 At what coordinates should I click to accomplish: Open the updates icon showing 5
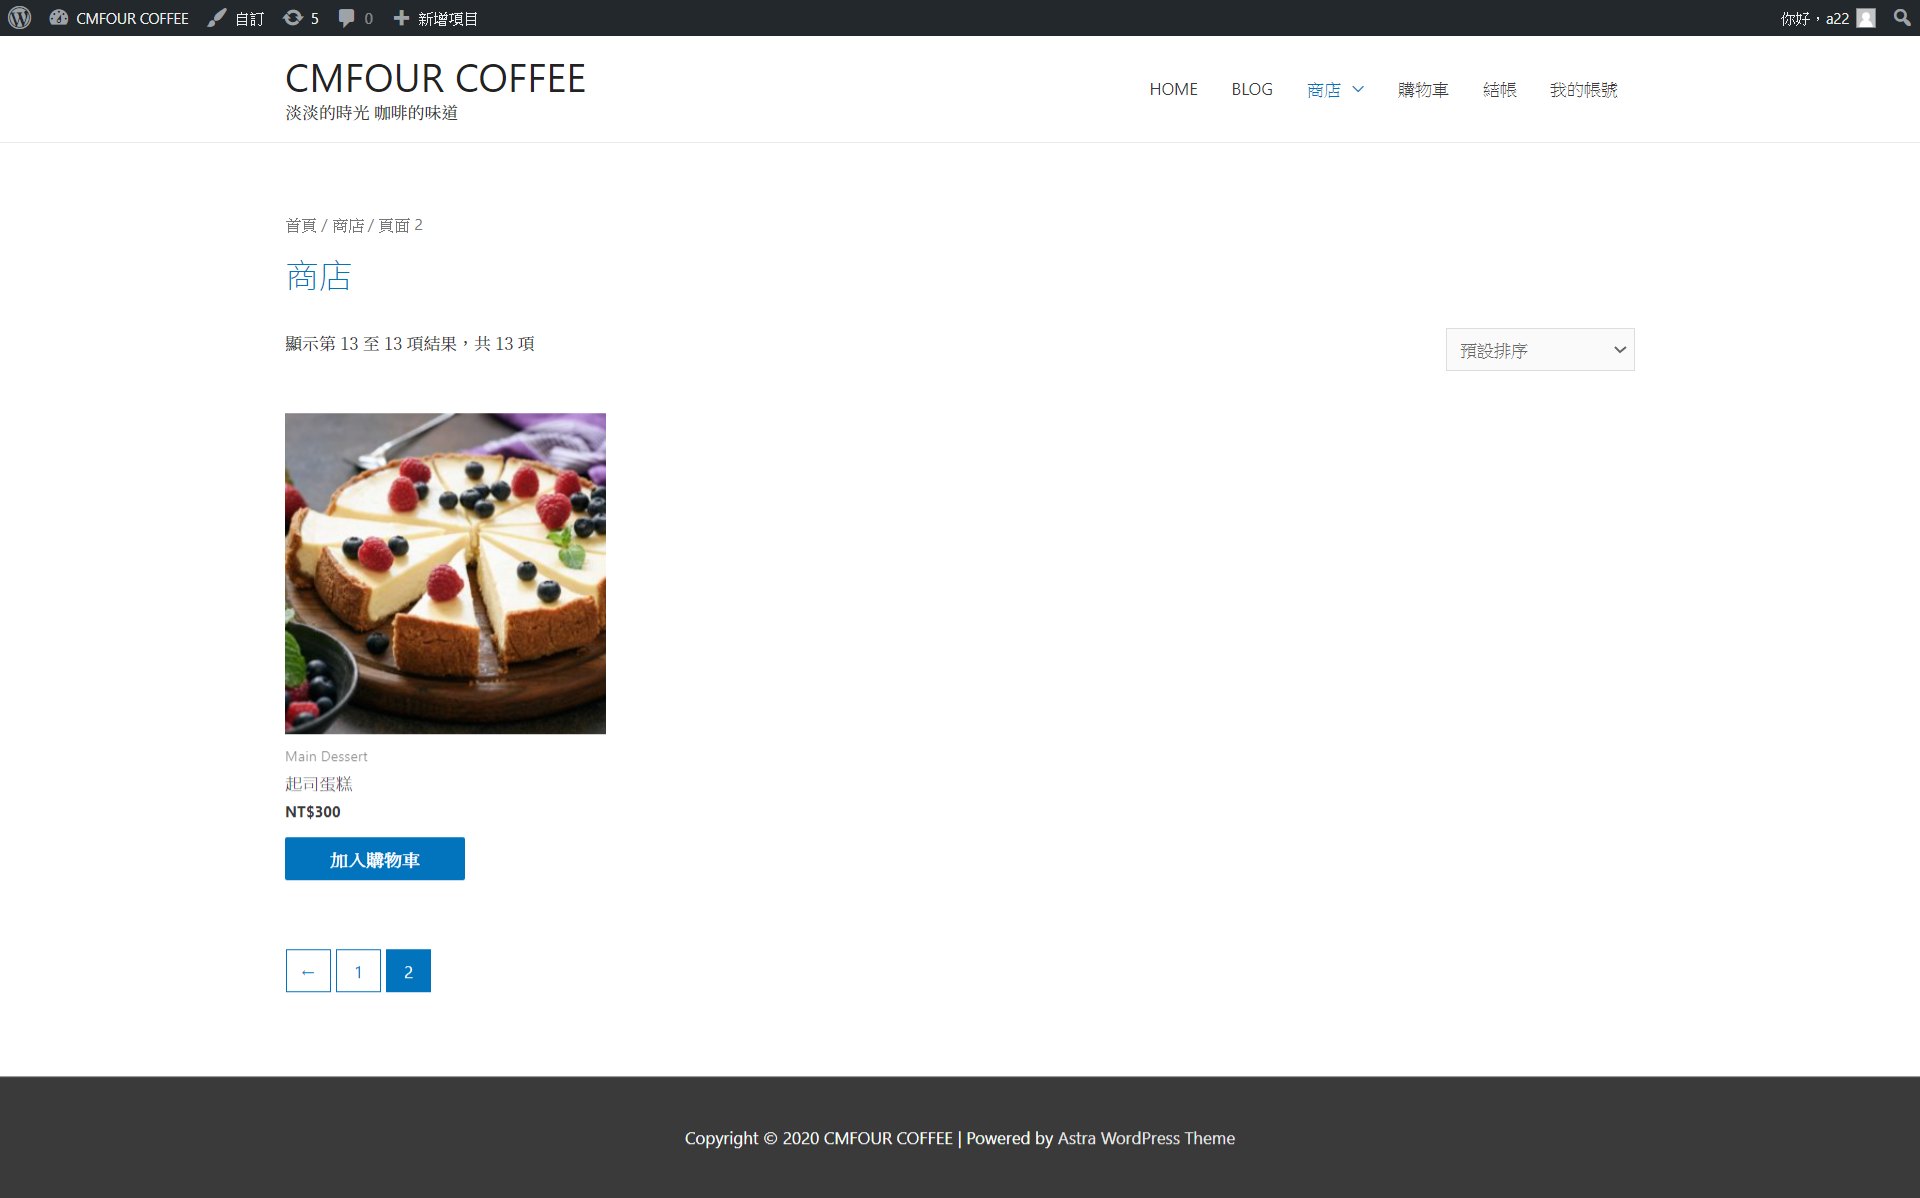[293, 18]
